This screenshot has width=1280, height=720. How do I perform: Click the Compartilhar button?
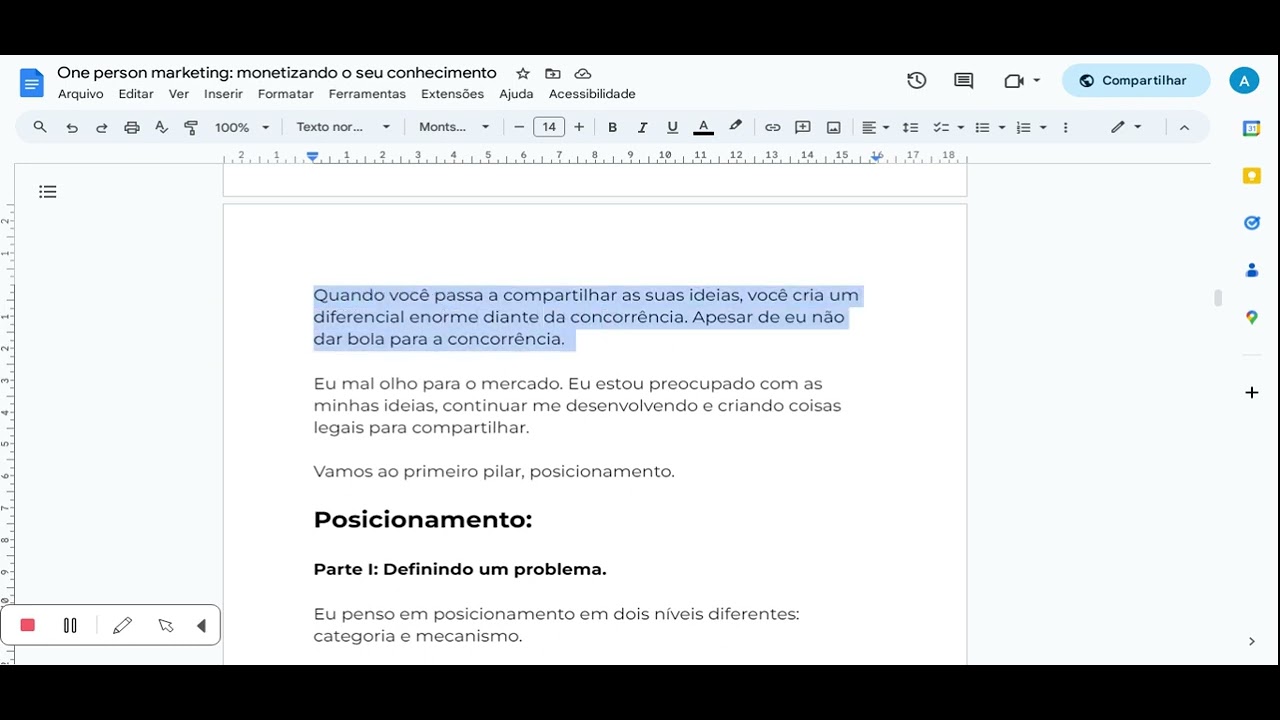click(x=1136, y=81)
